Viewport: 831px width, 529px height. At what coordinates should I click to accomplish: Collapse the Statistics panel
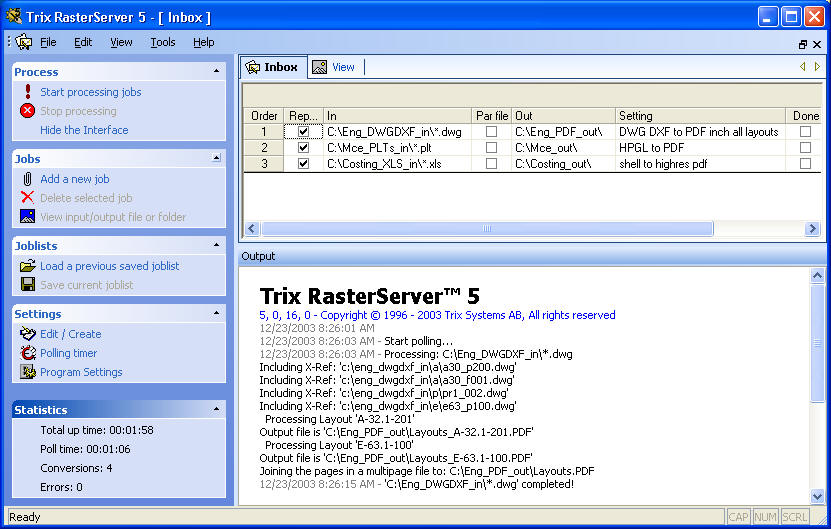pos(216,409)
